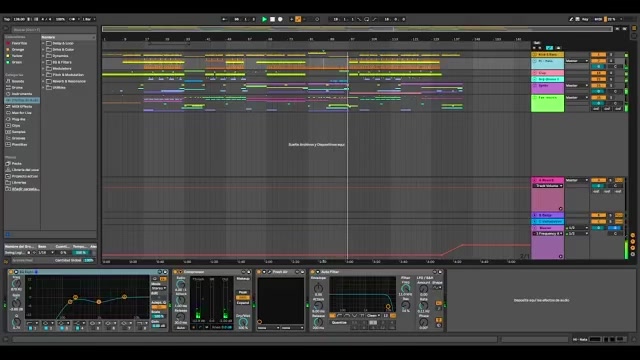
Task: Open the Plug-ins category
Action: [x=18, y=119]
